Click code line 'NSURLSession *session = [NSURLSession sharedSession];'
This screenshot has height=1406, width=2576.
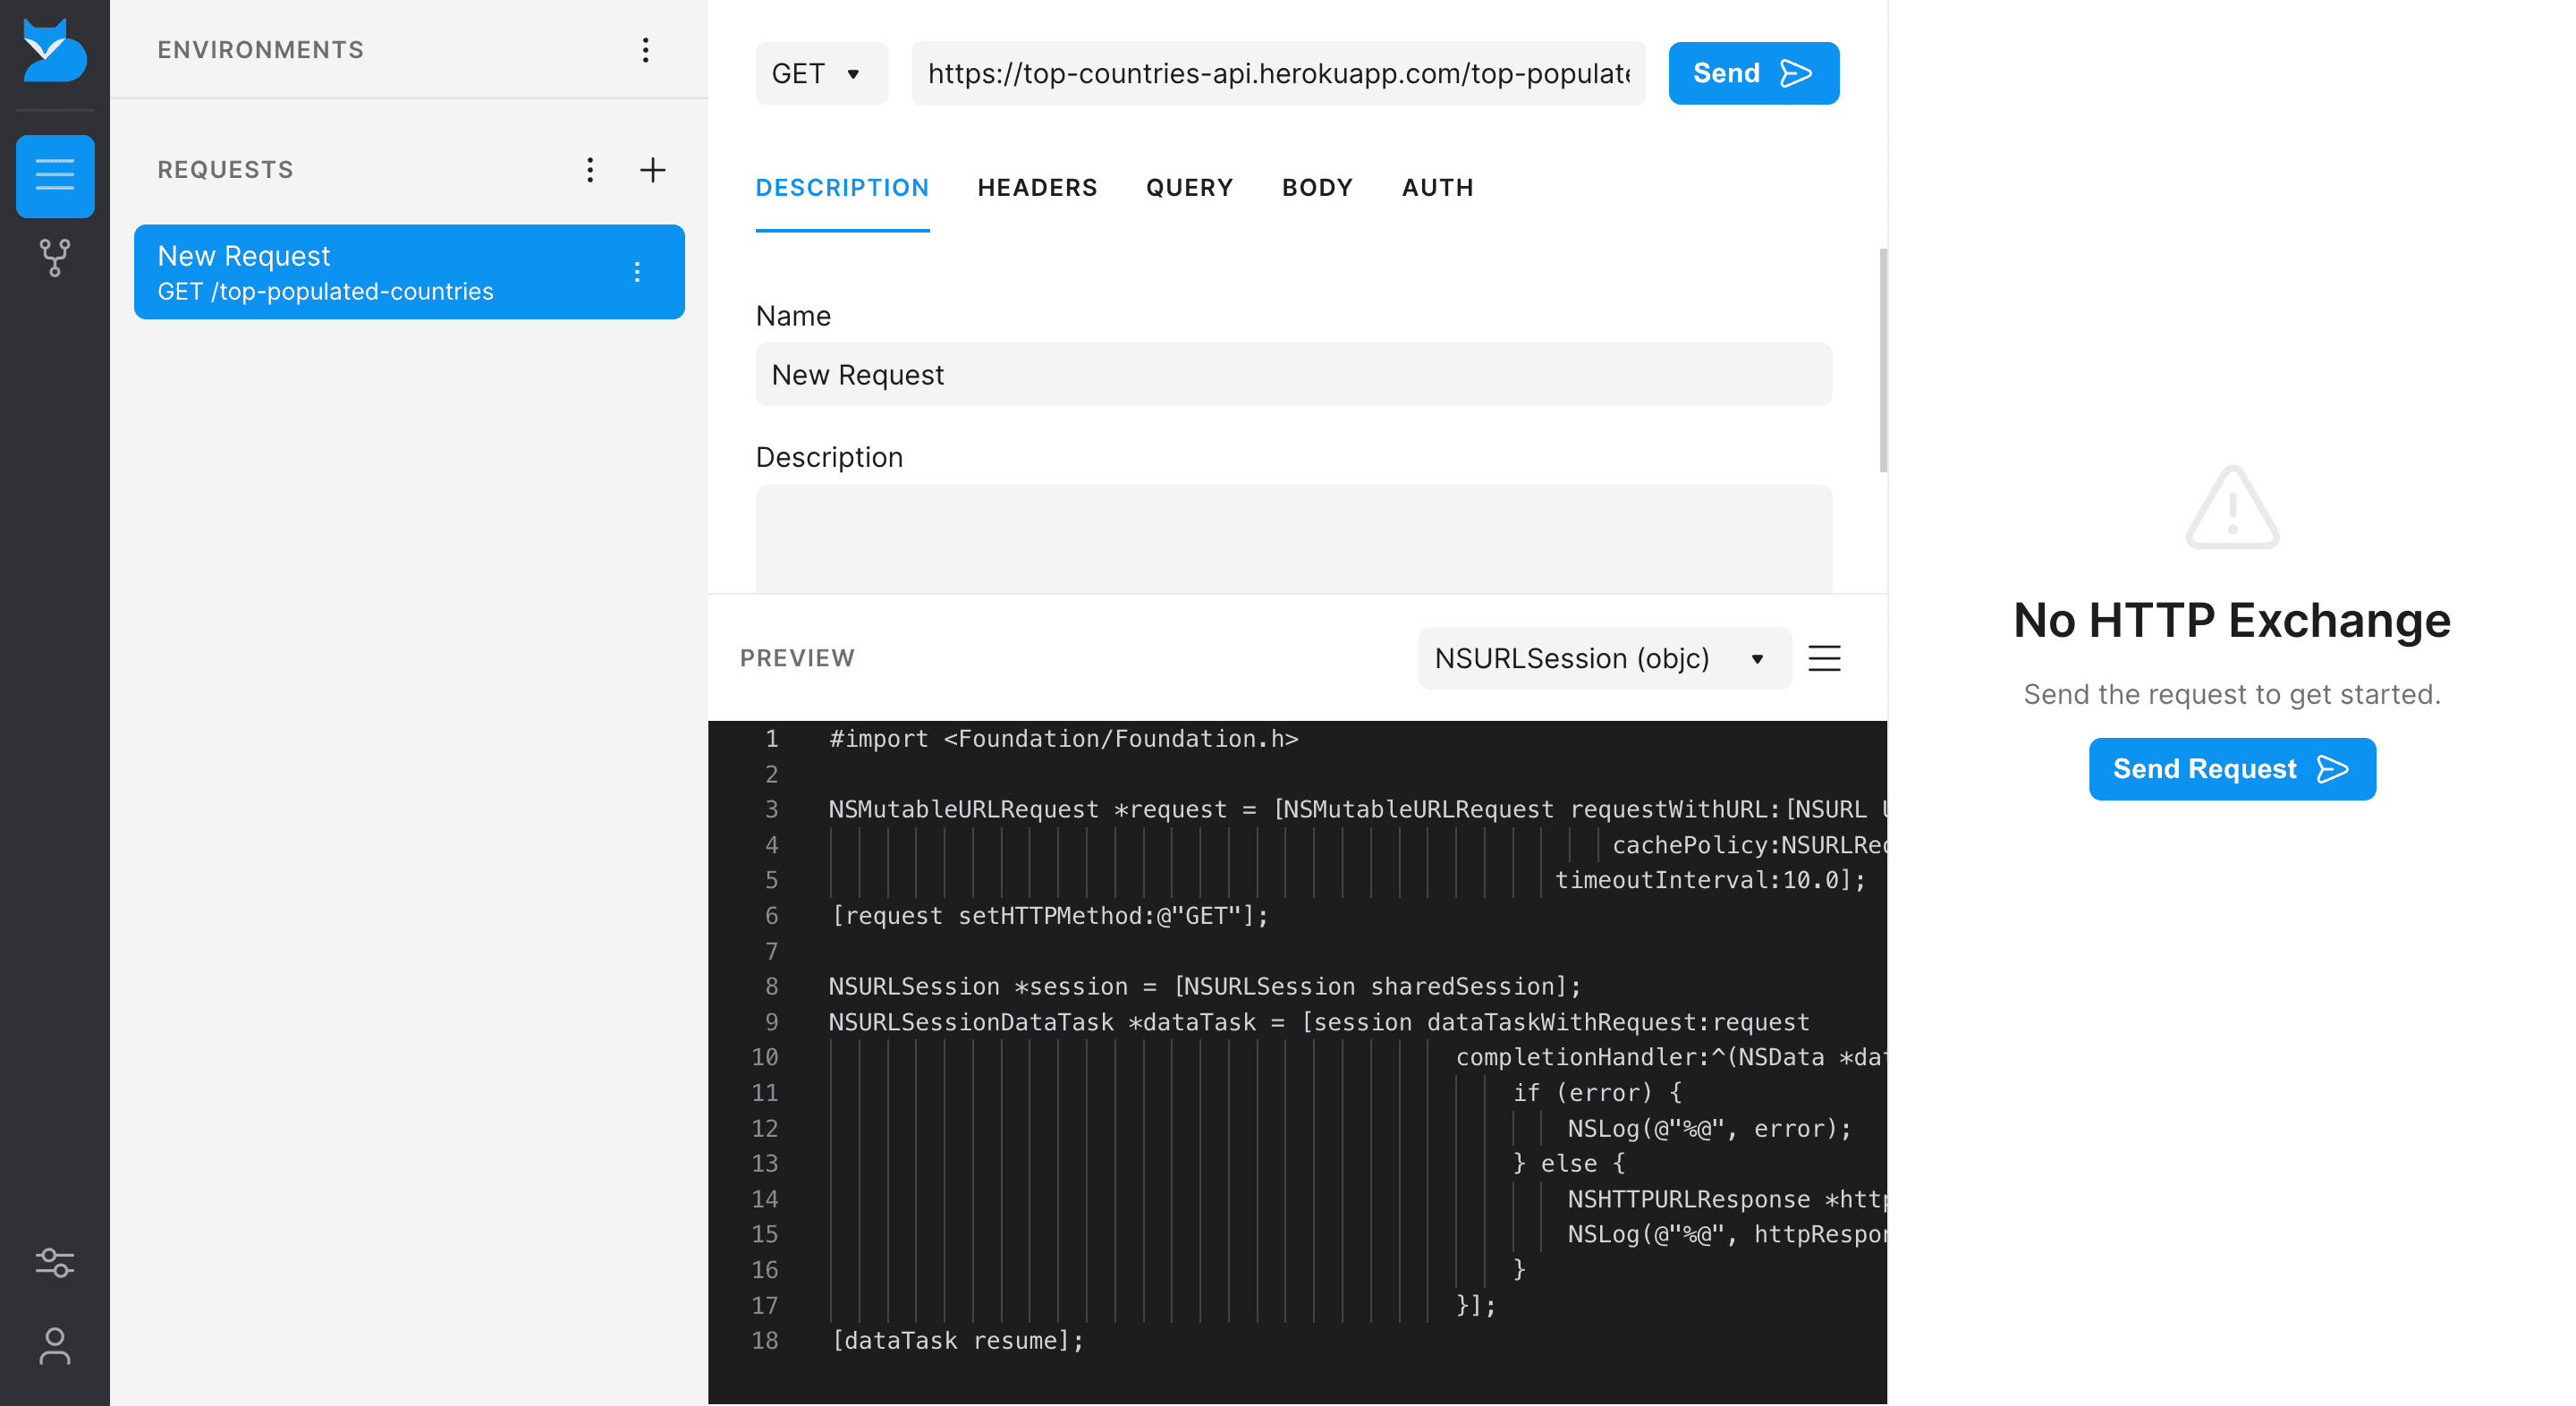1204,987
